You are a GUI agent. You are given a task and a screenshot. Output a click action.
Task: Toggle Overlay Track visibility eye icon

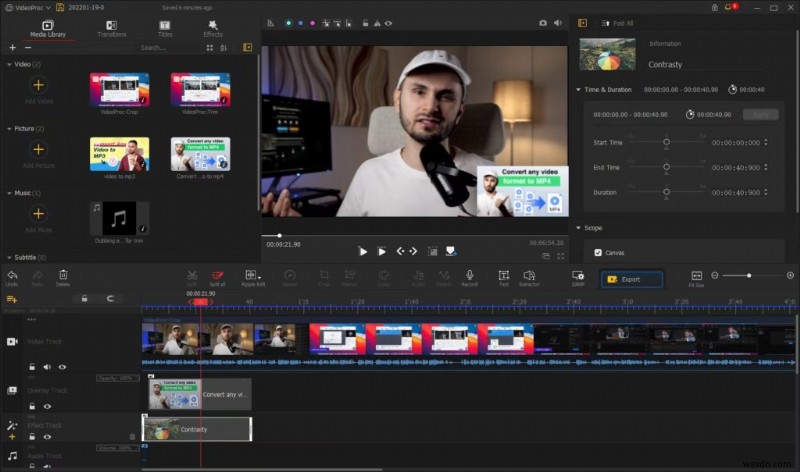click(47, 406)
